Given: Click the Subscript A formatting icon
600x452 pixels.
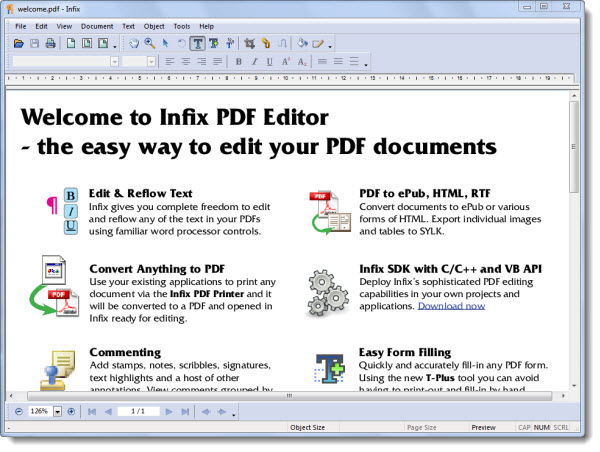Looking at the screenshot, I should (x=302, y=62).
